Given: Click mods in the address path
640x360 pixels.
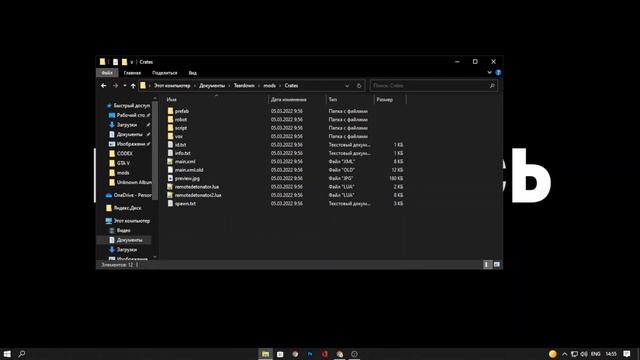Looking at the screenshot, I should (269, 86).
